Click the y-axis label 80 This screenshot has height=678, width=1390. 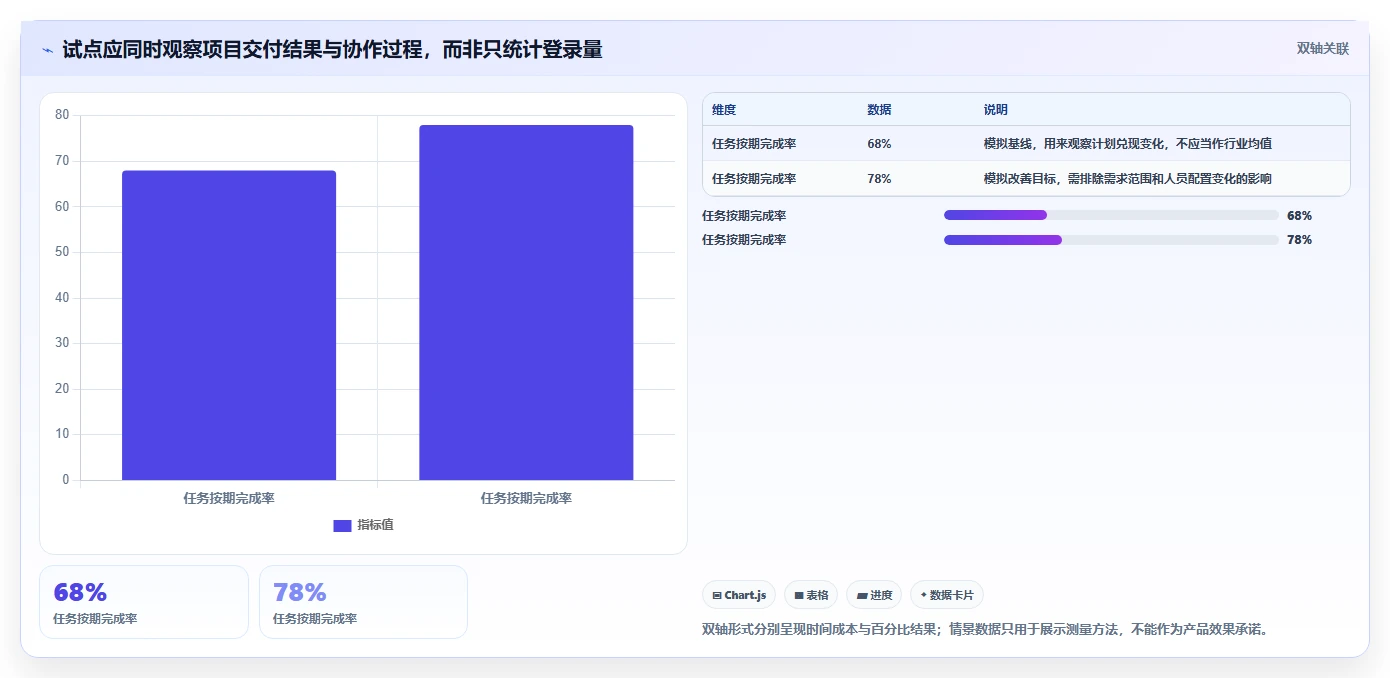tap(62, 115)
